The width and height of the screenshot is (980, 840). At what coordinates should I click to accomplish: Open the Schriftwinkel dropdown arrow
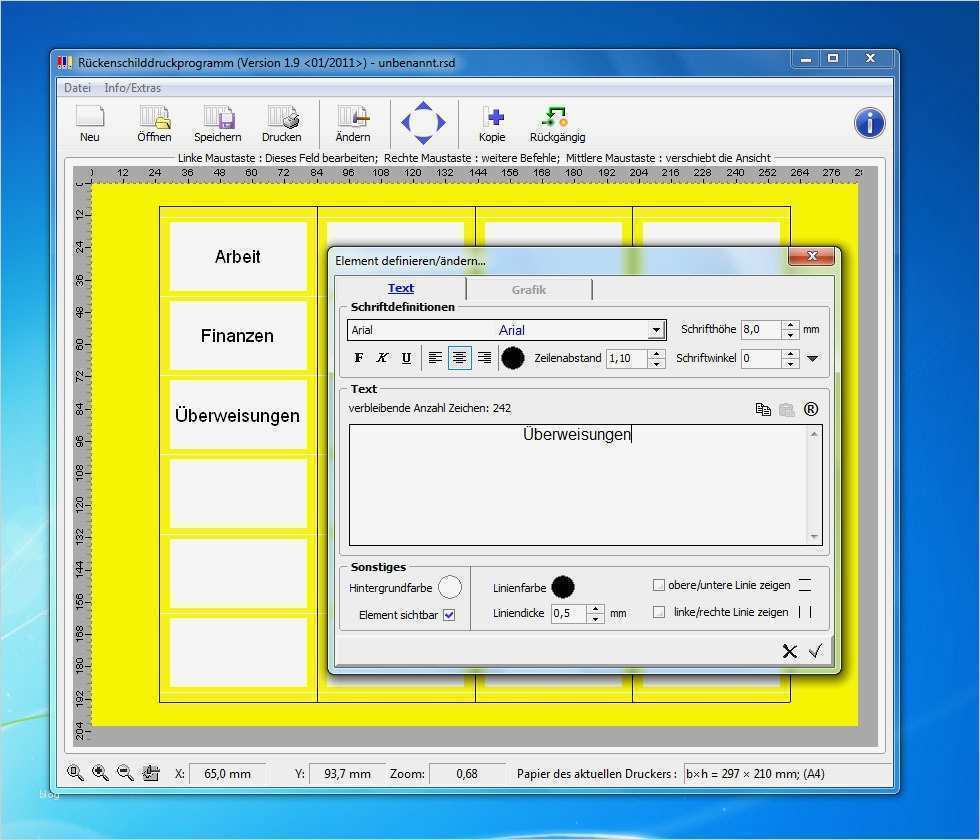tap(813, 357)
